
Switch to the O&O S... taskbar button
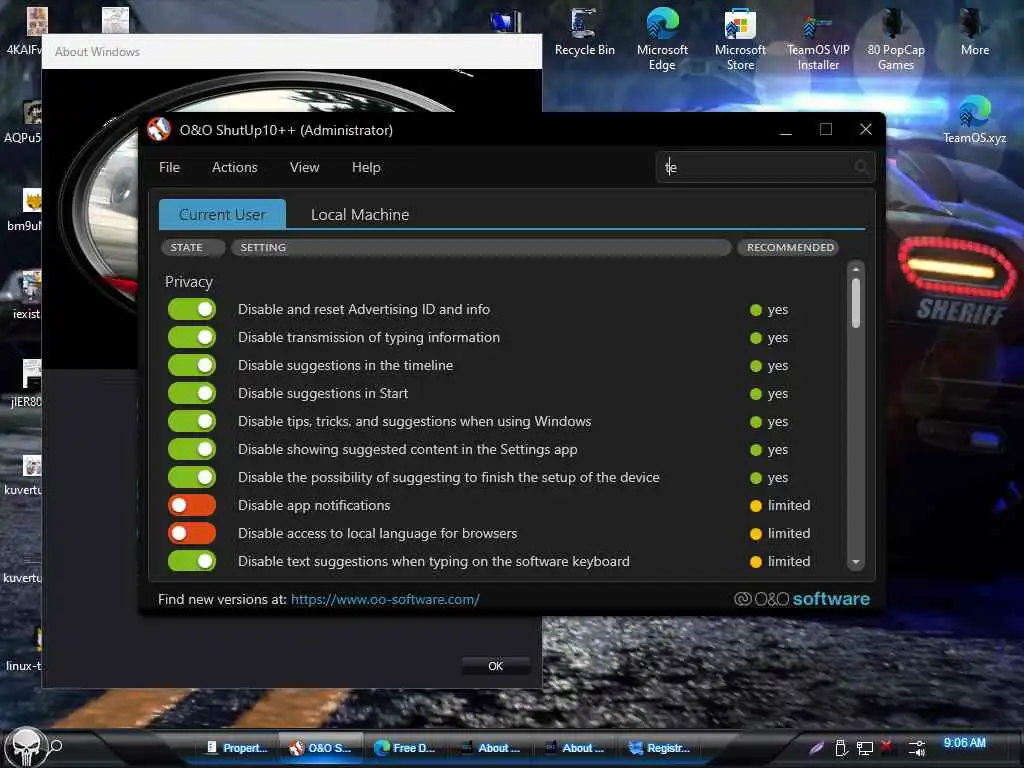pos(320,748)
